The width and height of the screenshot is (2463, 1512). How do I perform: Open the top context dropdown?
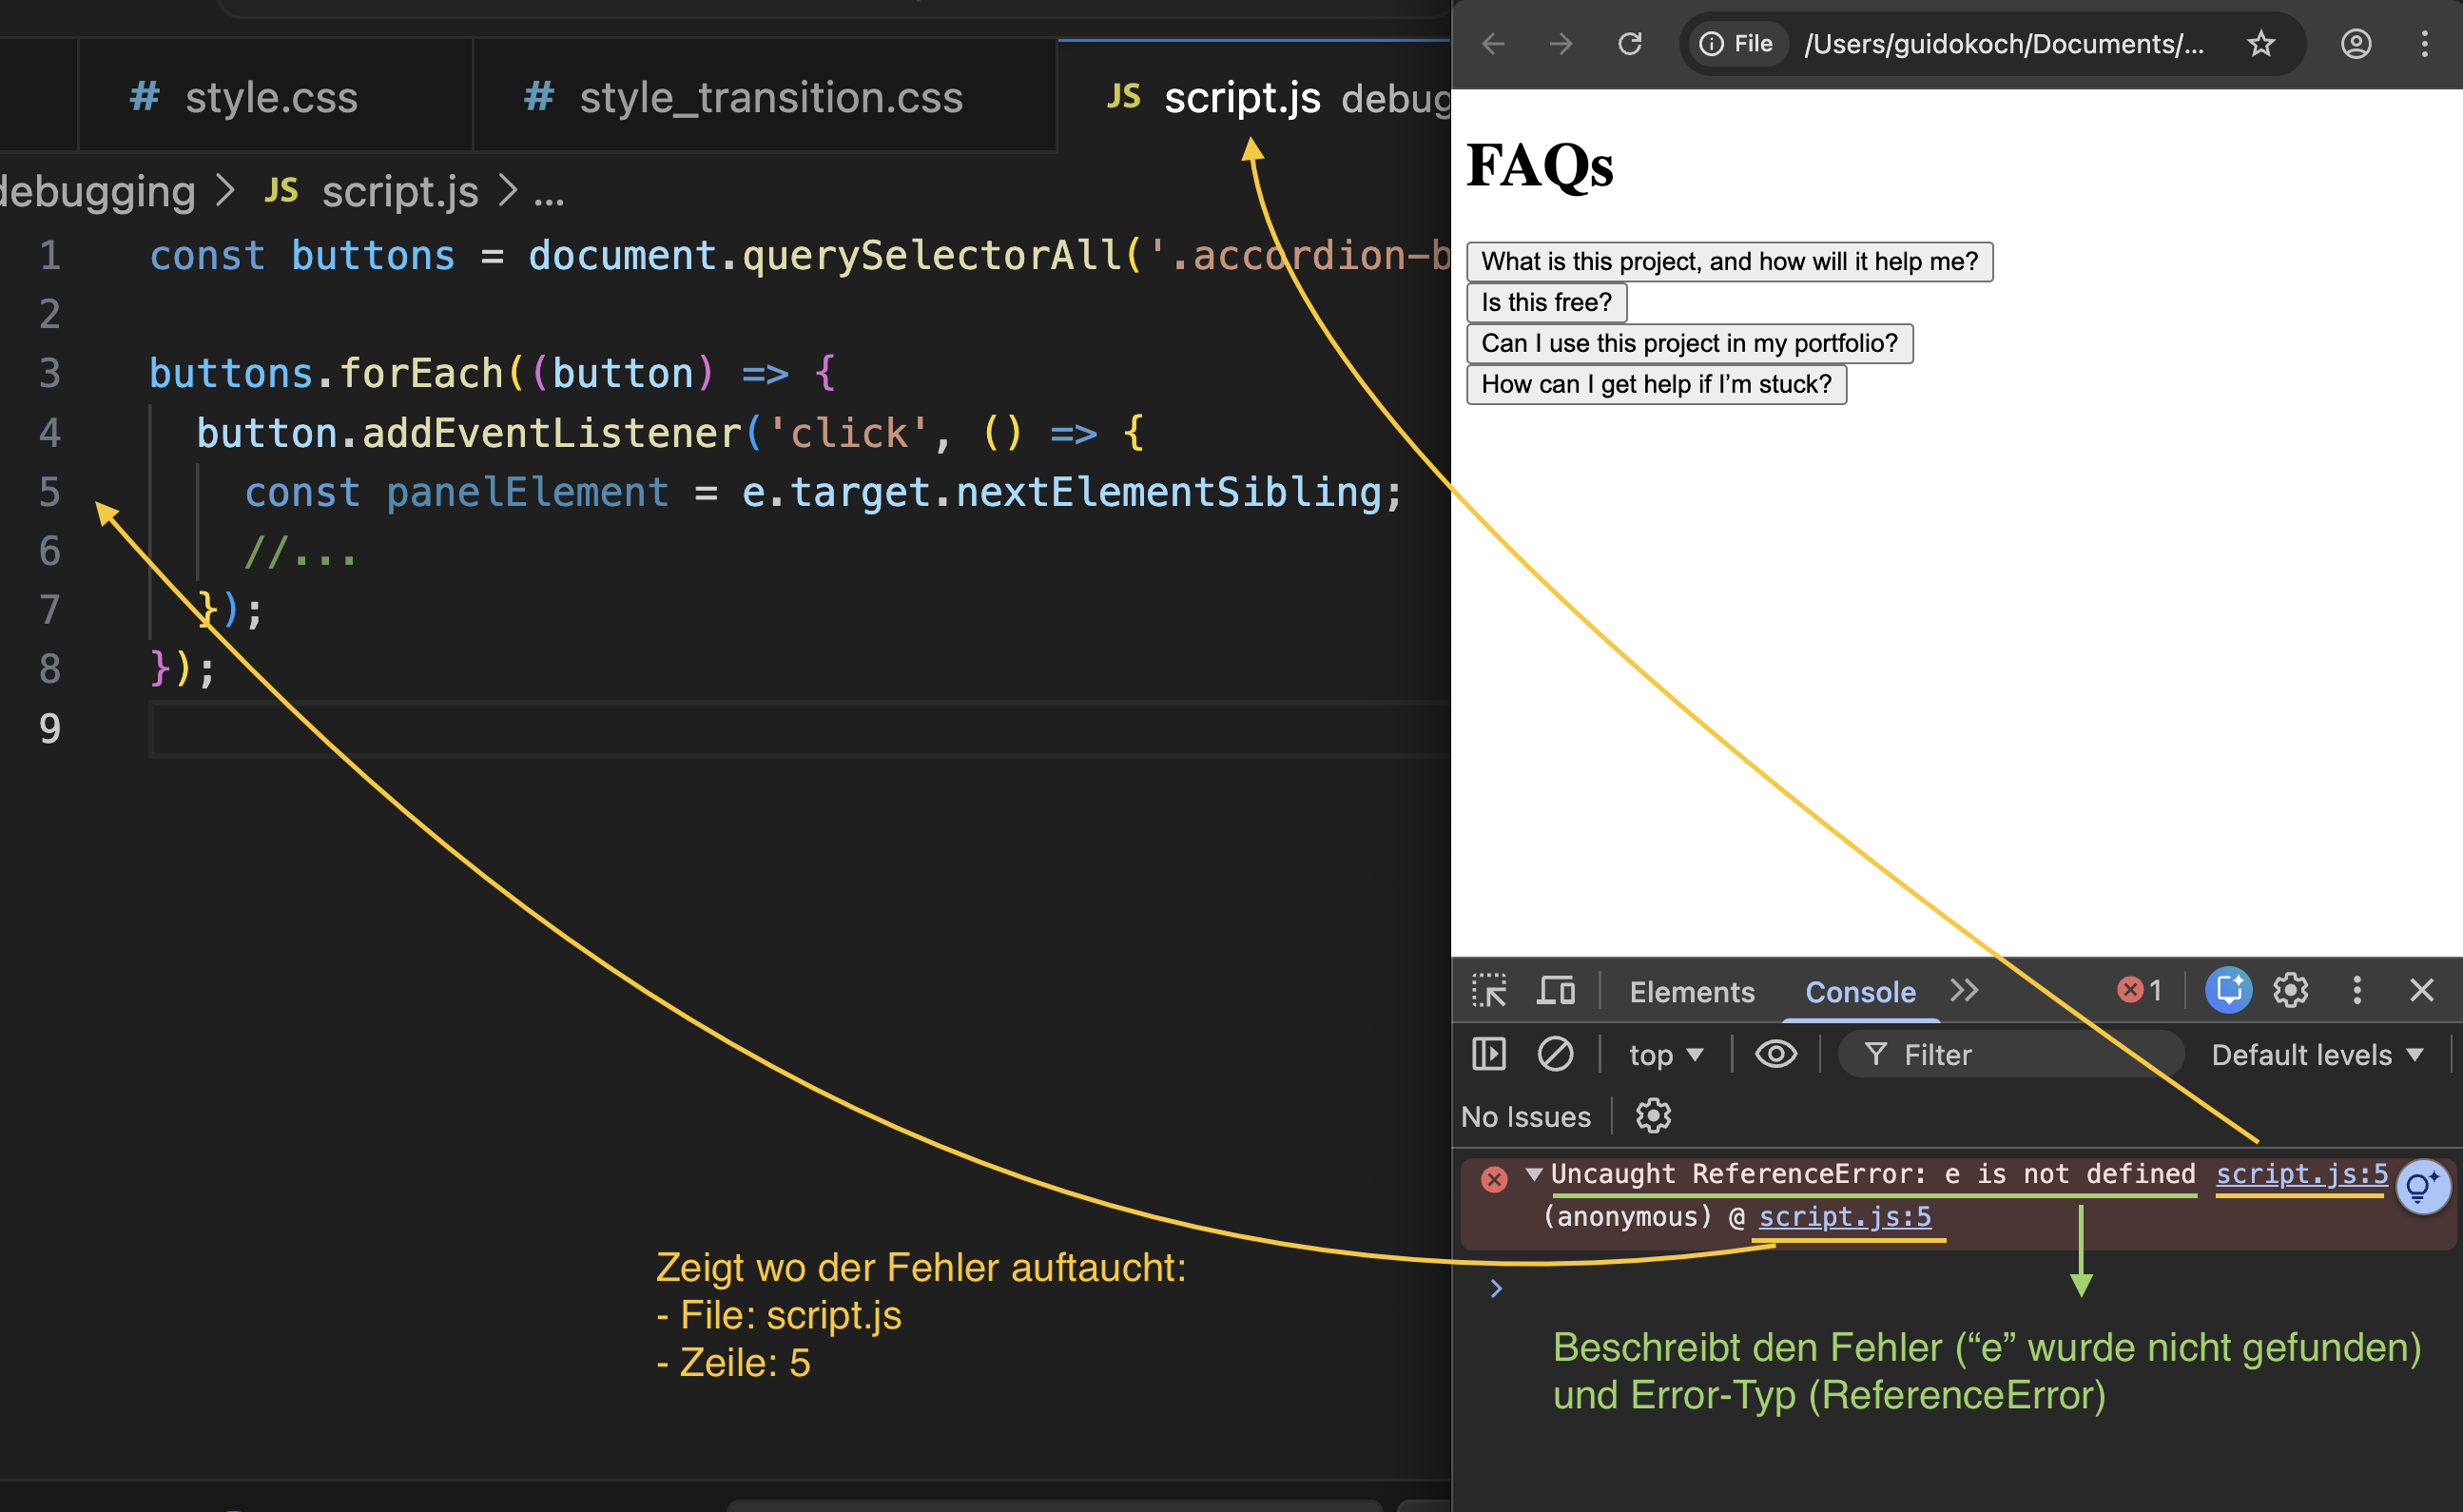click(x=1665, y=1055)
